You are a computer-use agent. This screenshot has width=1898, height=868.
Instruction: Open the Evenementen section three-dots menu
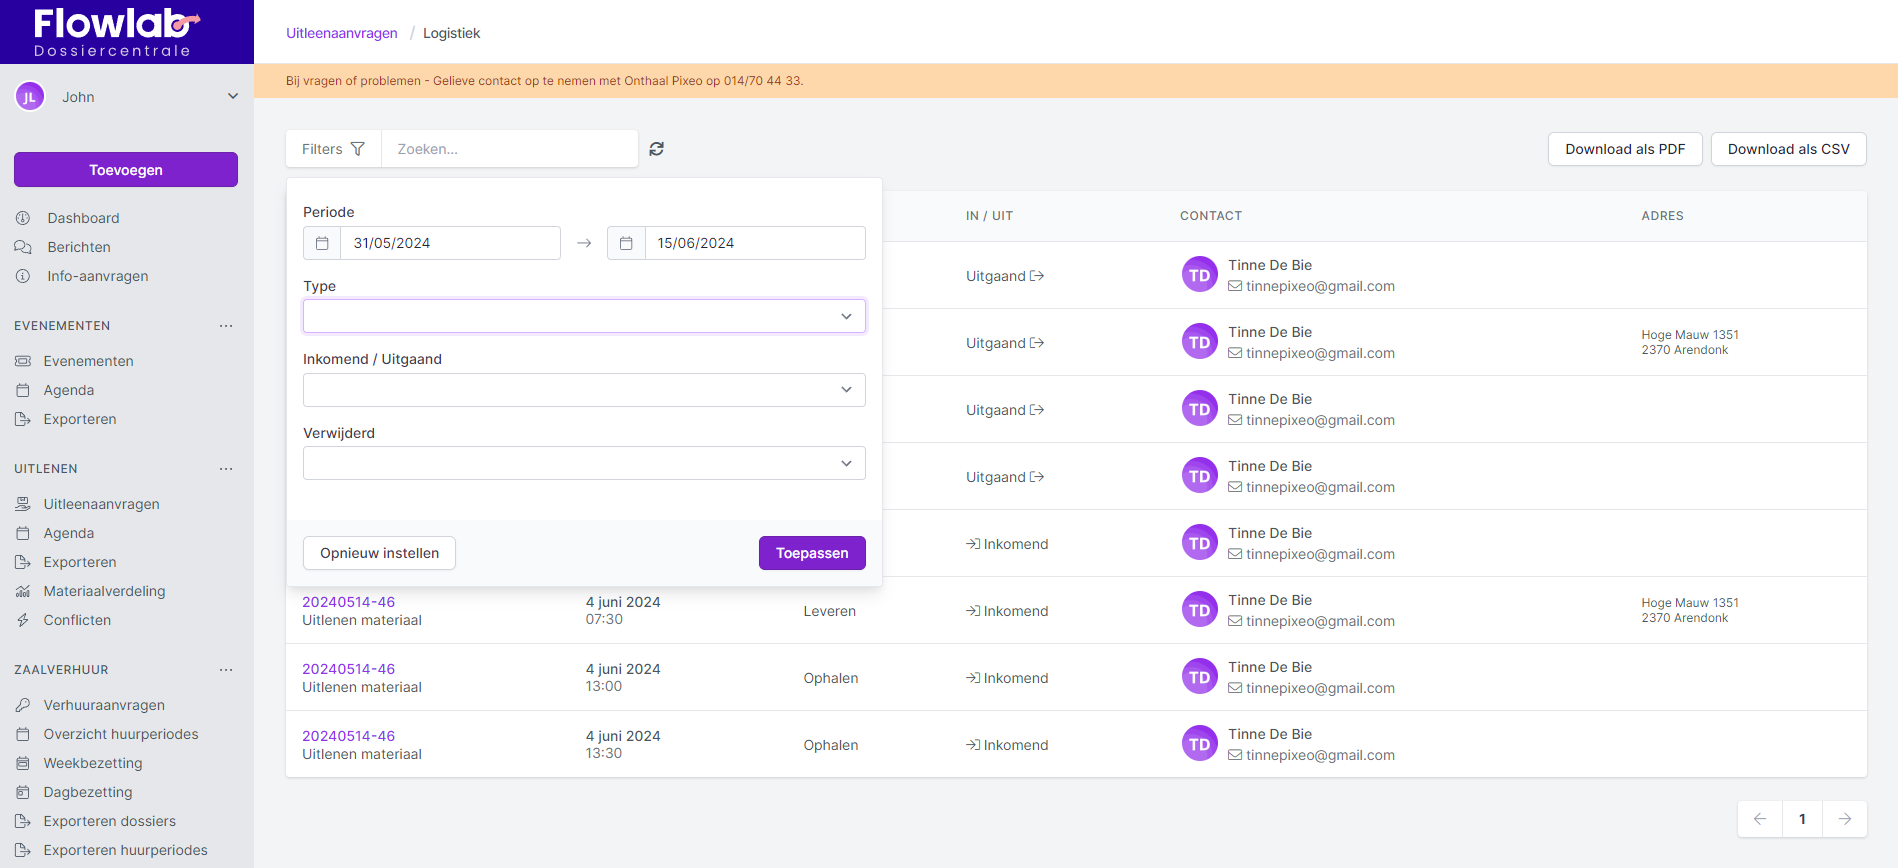coord(226,326)
